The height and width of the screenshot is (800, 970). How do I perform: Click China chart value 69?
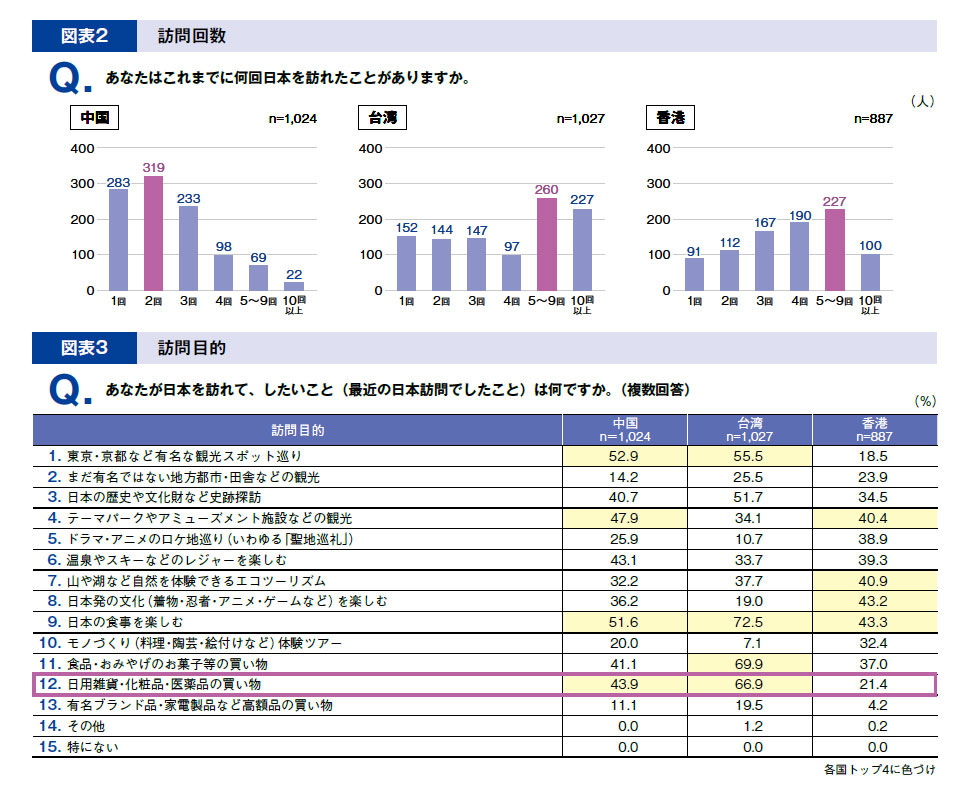(x=259, y=257)
